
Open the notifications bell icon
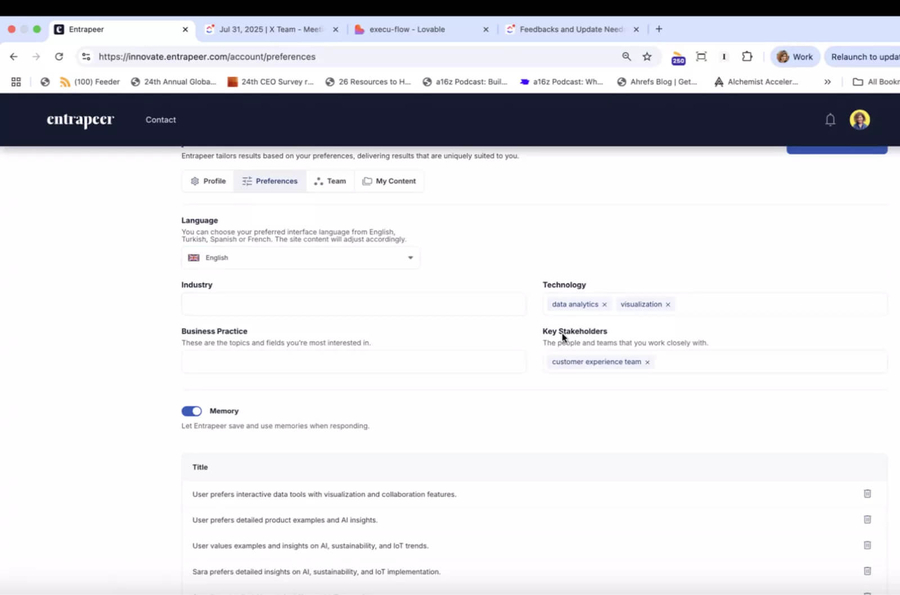pyautogui.click(x=830, y=120)
